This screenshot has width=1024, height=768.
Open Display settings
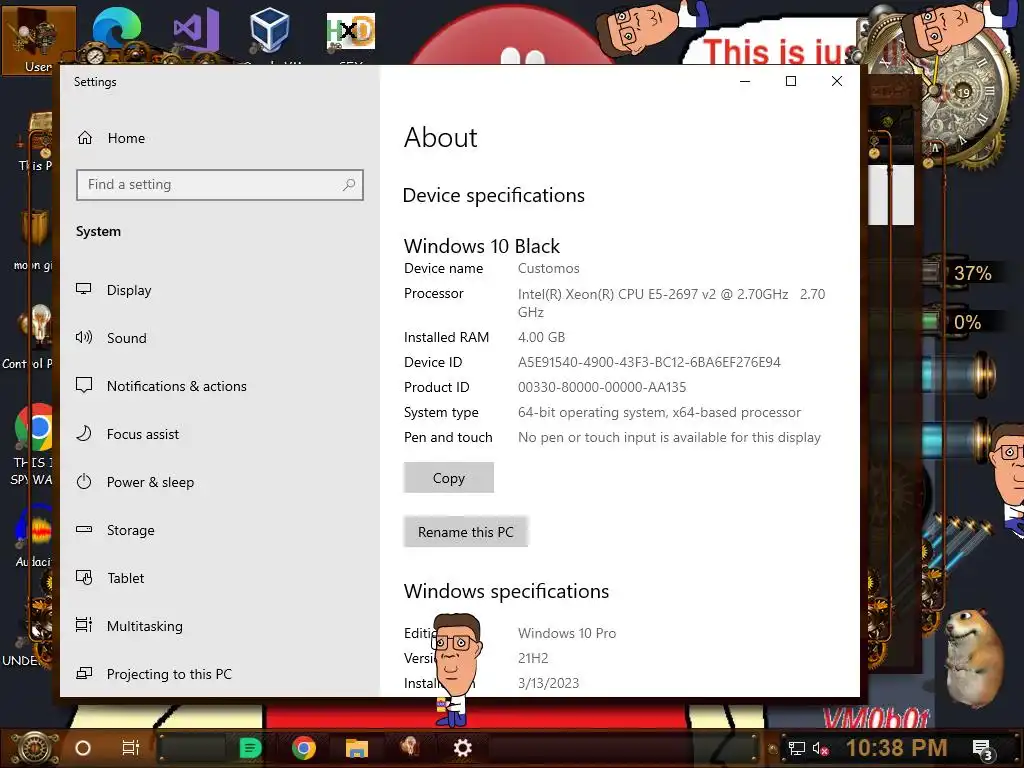(129, 290)
